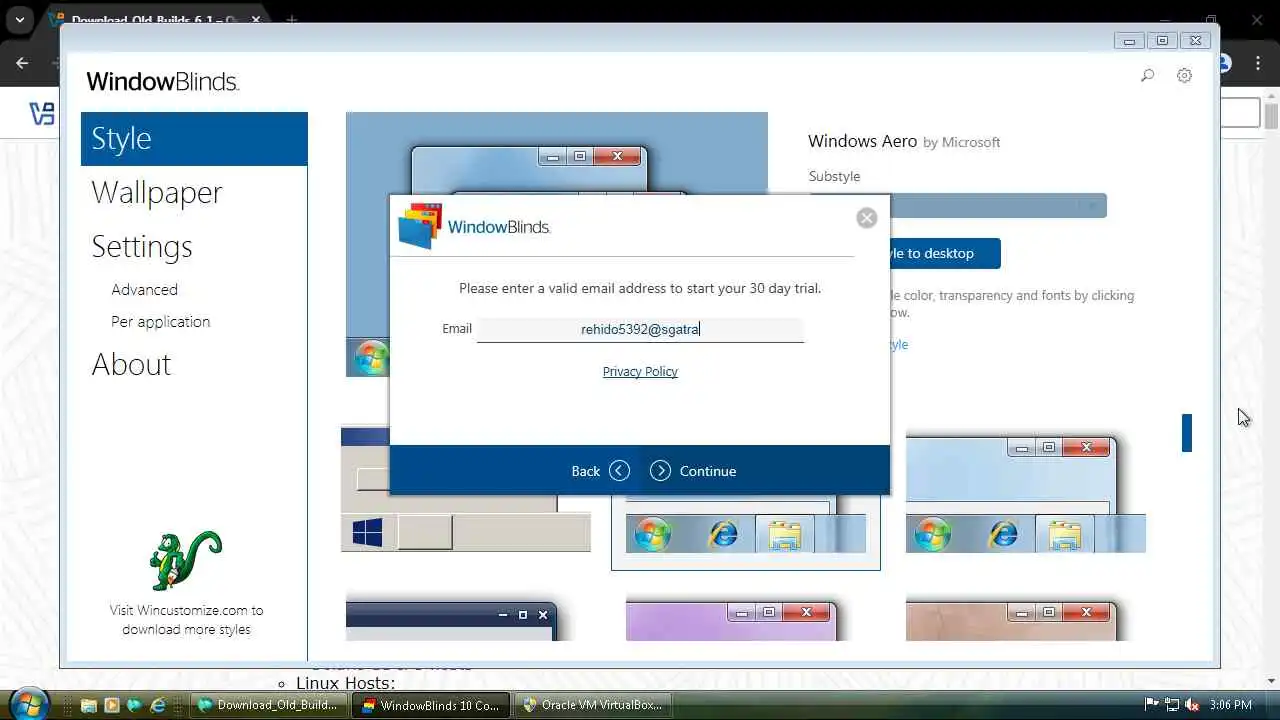Click the browser back arrow behind the WindowBlinds window
Image resolution: width=1280 pixels, height=720 pixels.
(x=22, y=63)
